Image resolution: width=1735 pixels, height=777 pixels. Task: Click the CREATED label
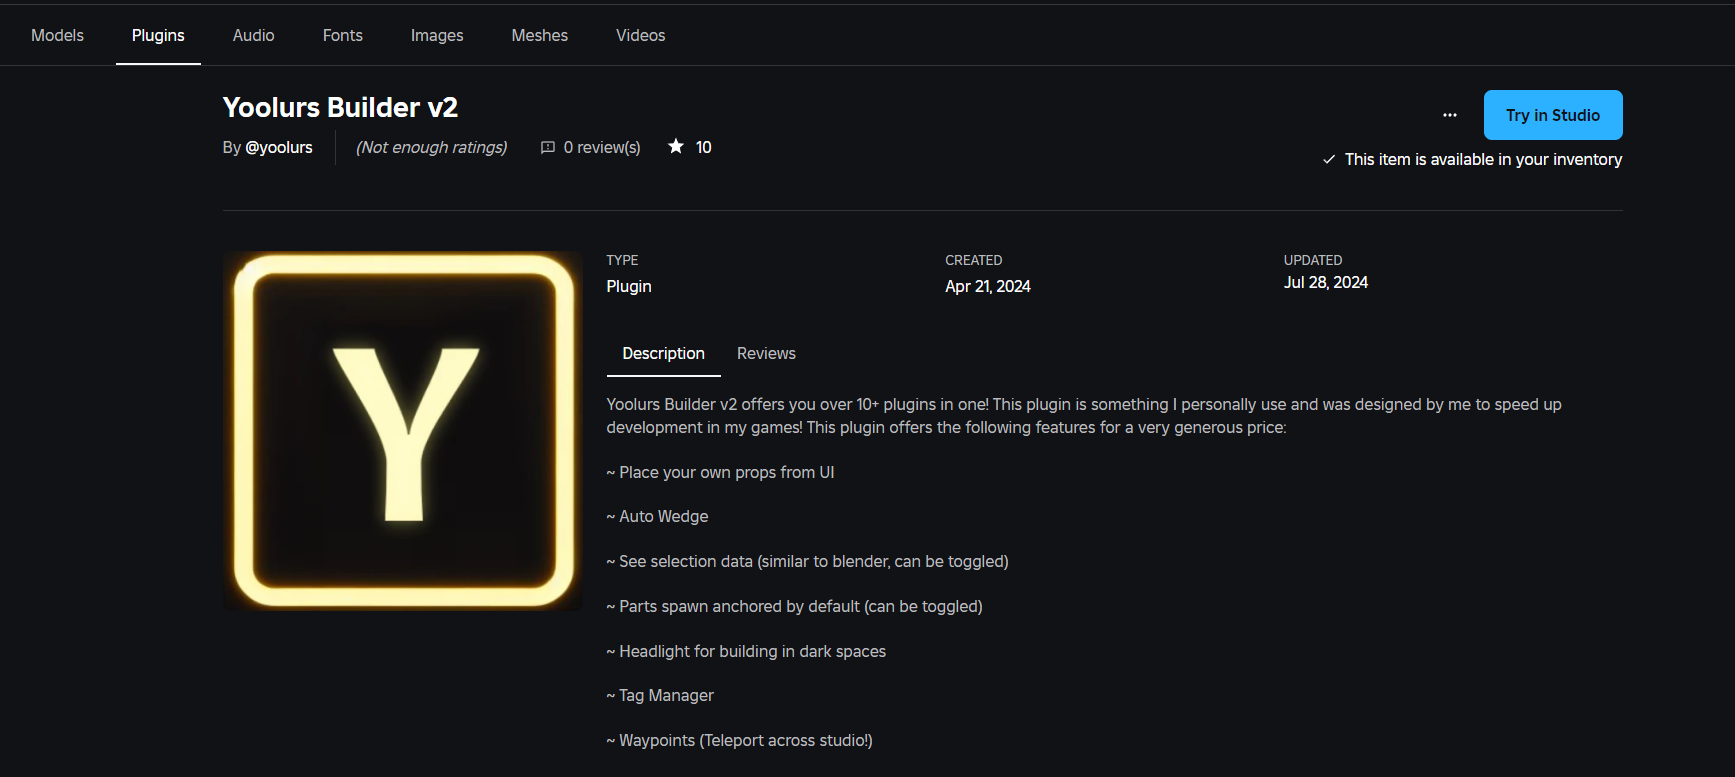point(974,260)
